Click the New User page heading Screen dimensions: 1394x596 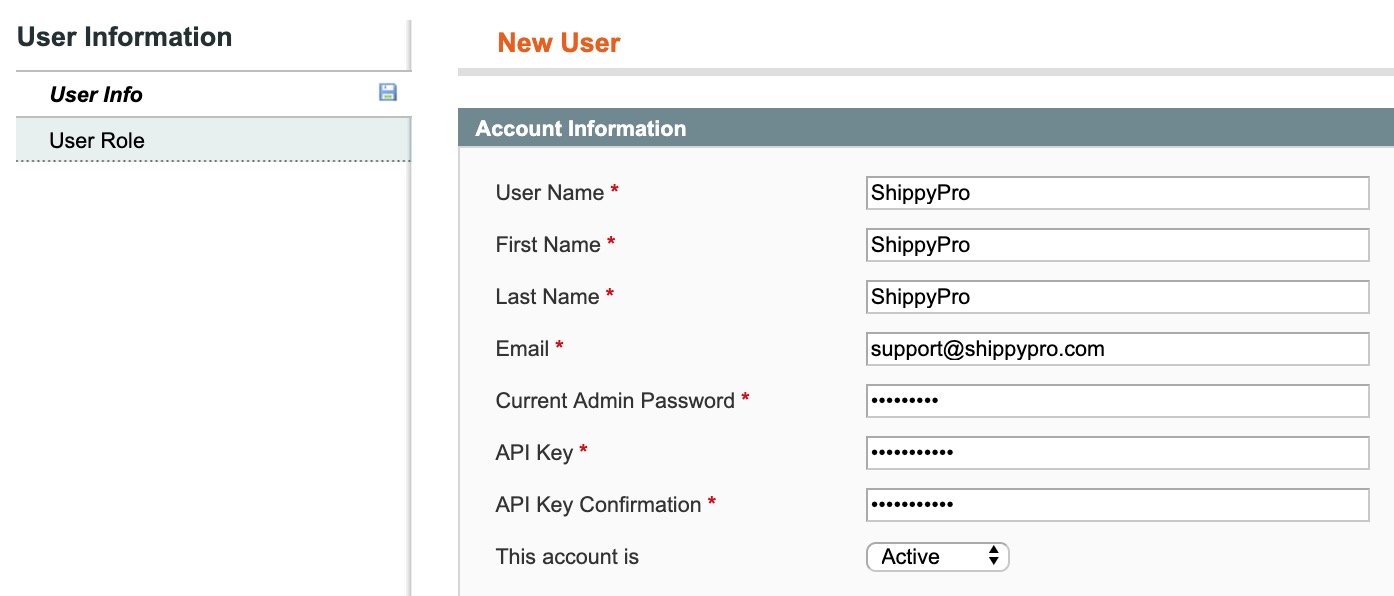point(559,43)
